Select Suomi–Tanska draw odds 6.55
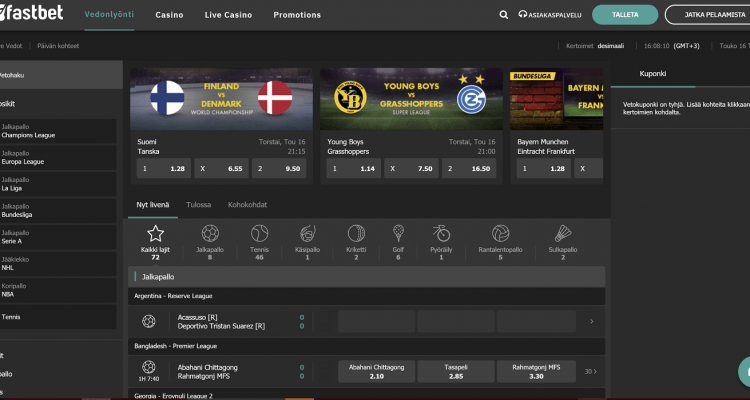The height and width of the screenshot is (400, 750). click(x=221, y=168)
